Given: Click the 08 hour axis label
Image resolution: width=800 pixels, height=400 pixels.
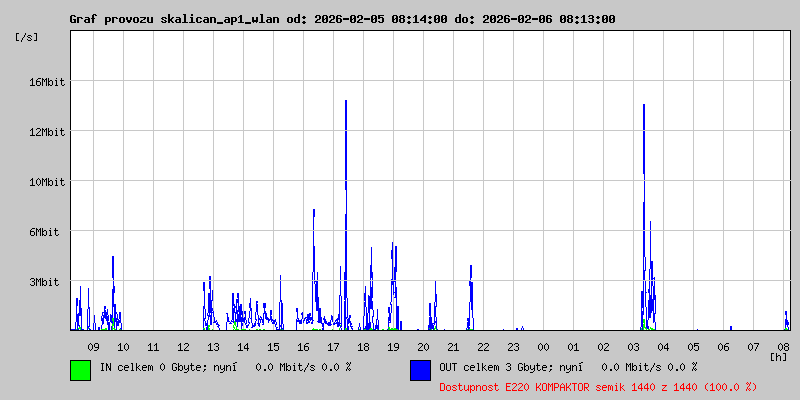Looking at the screenshot, I should [784, 347].
